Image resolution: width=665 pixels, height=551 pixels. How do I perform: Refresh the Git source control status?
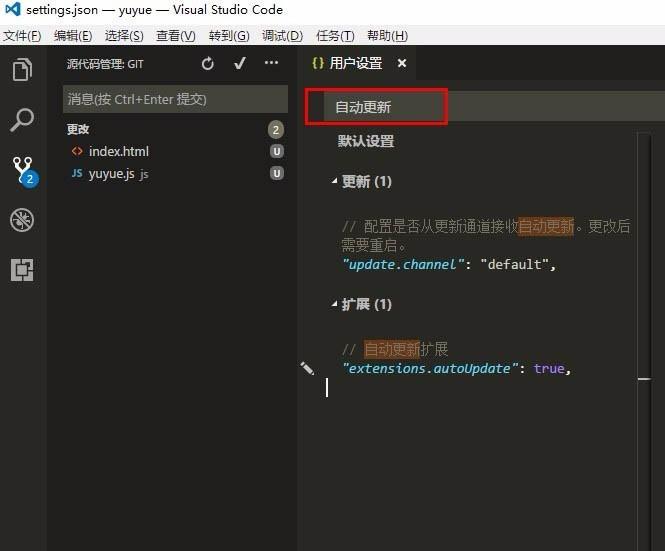(x=208, y=64)
